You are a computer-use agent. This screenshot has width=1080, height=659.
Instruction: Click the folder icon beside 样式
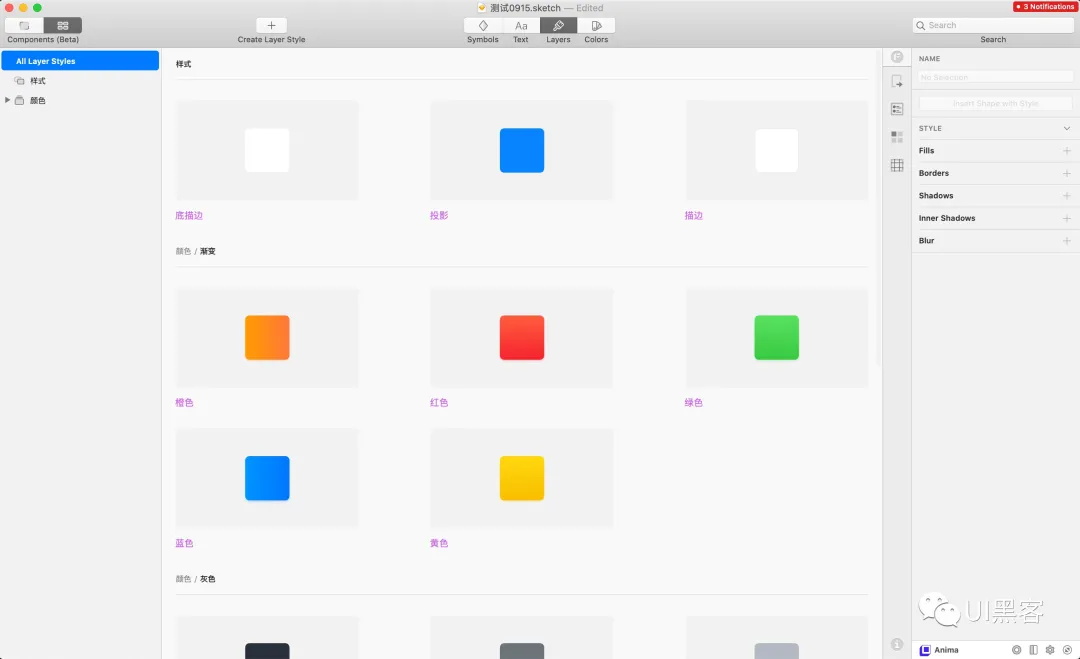[19, 81]
